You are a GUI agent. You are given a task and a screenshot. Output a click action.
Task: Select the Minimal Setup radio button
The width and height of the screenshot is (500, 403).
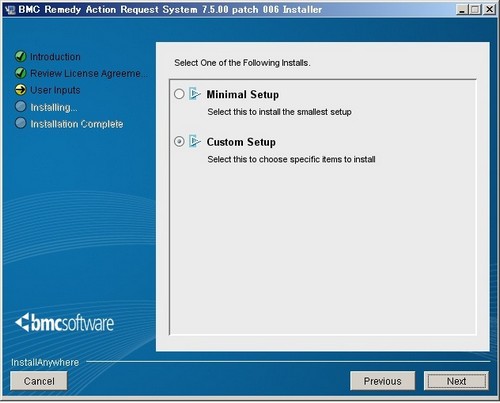tap(179, 94)
